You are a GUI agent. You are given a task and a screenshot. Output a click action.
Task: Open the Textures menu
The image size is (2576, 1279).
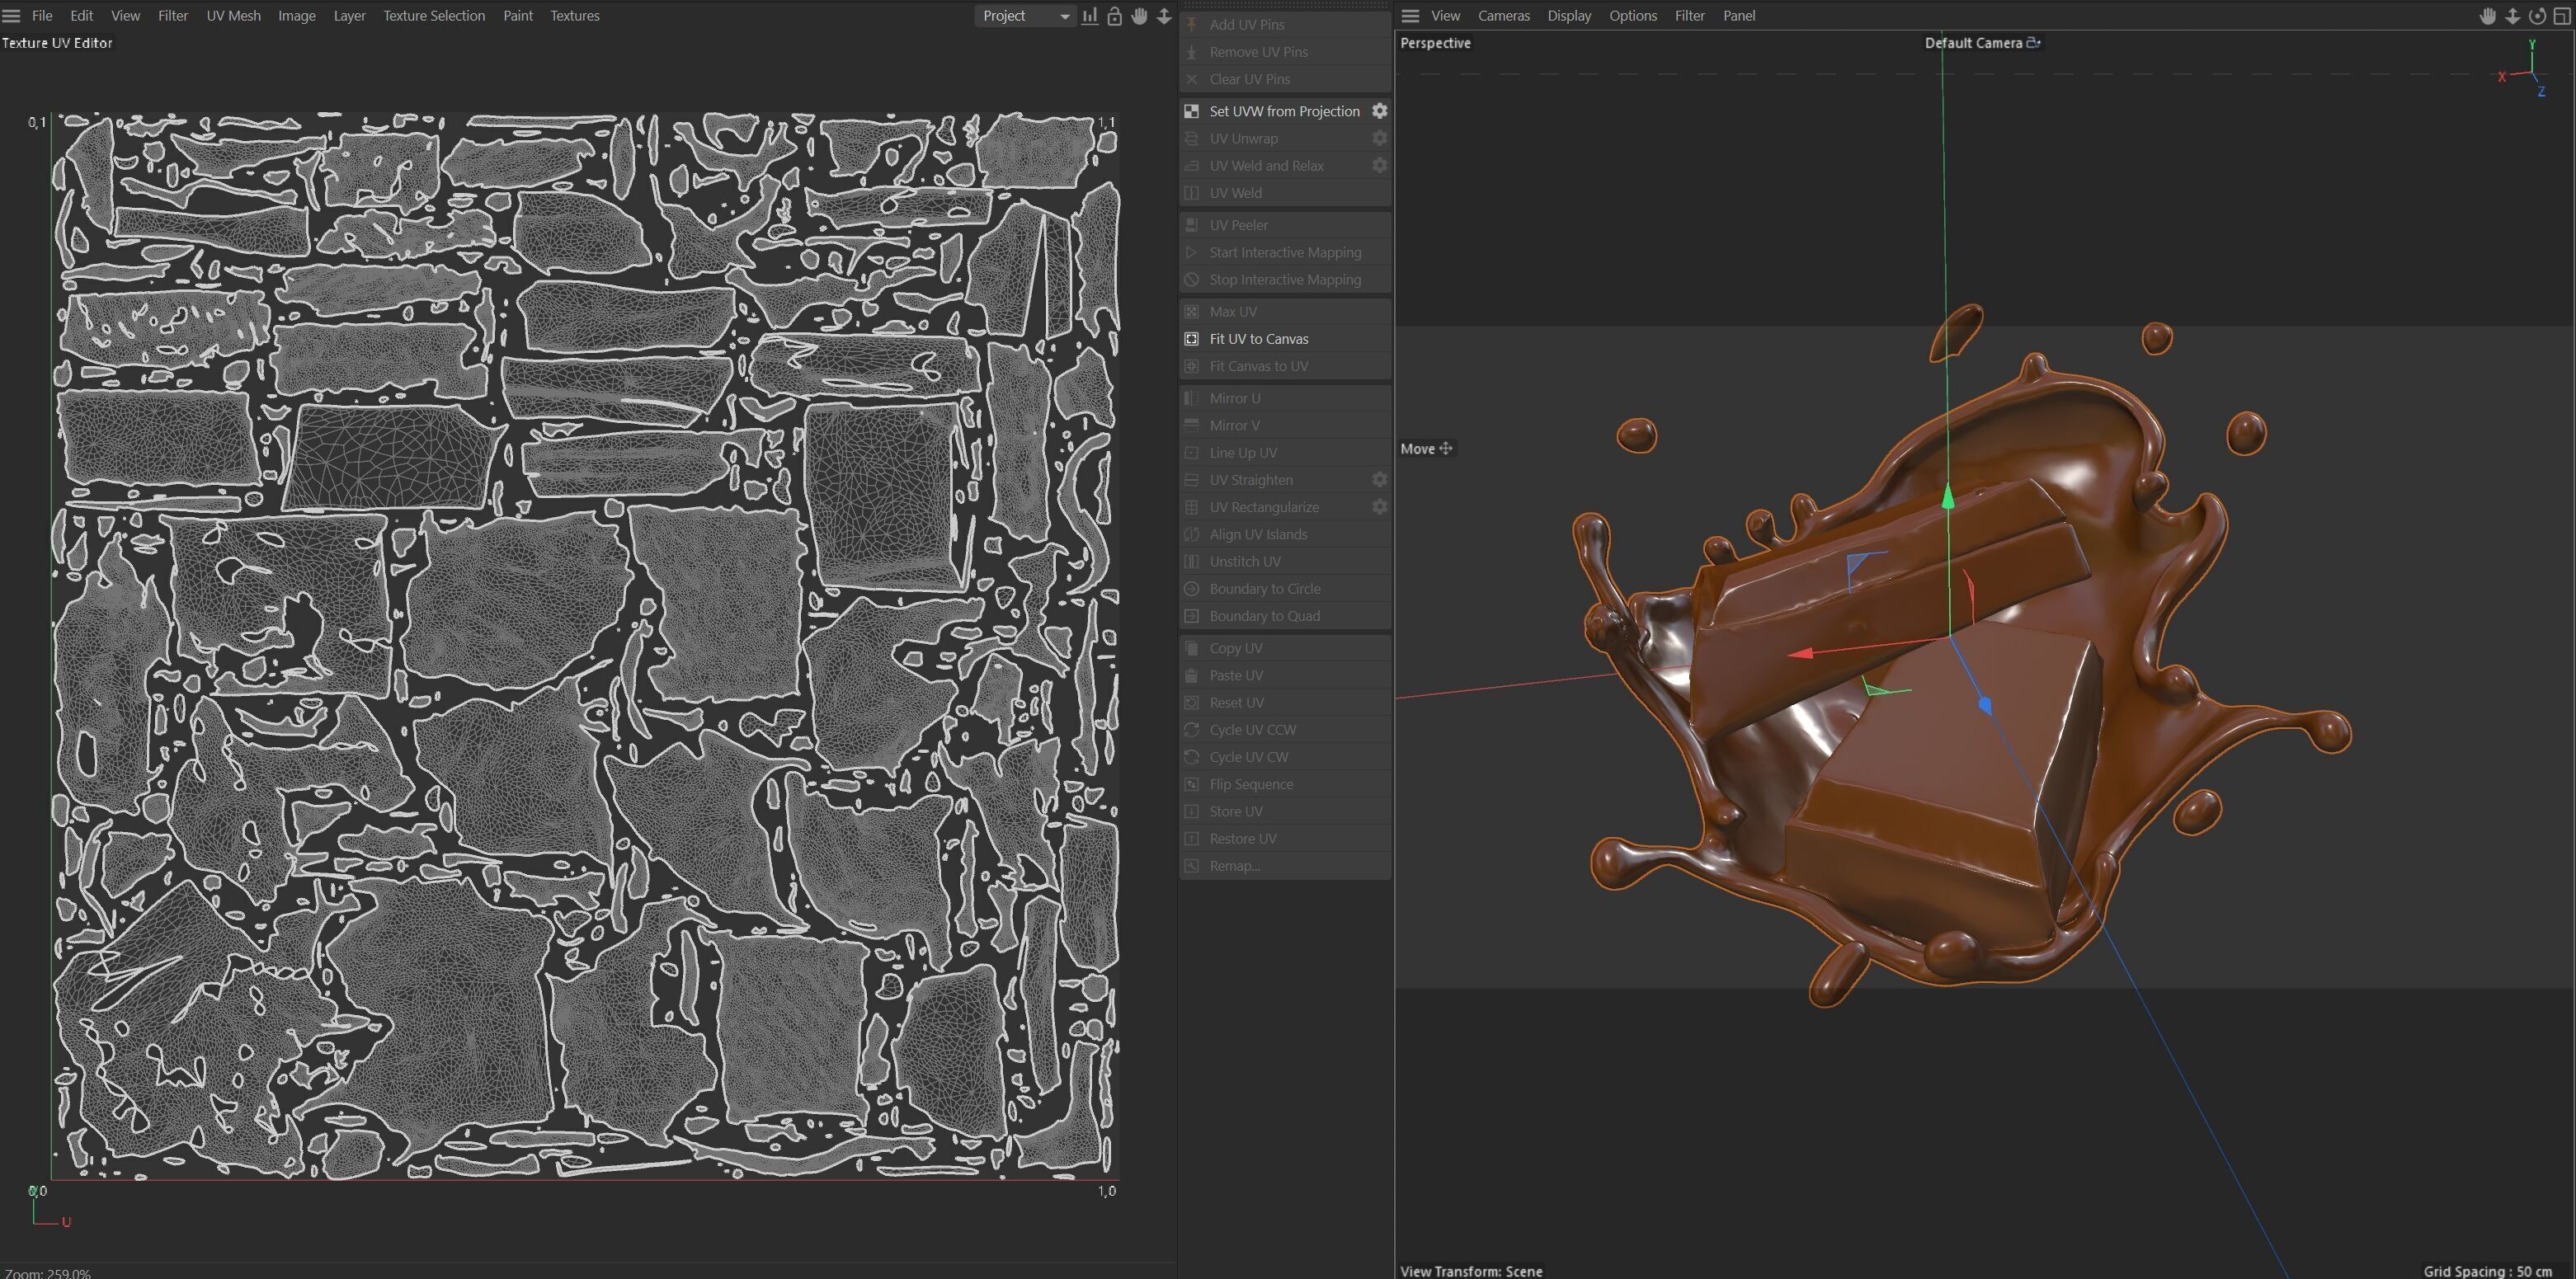(575, 16)
